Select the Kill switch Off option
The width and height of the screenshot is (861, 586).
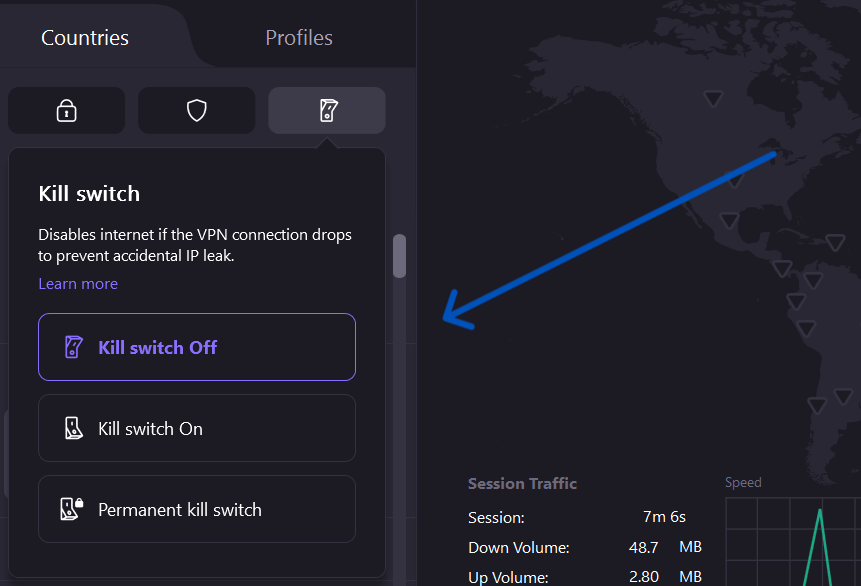pos(196,346)
